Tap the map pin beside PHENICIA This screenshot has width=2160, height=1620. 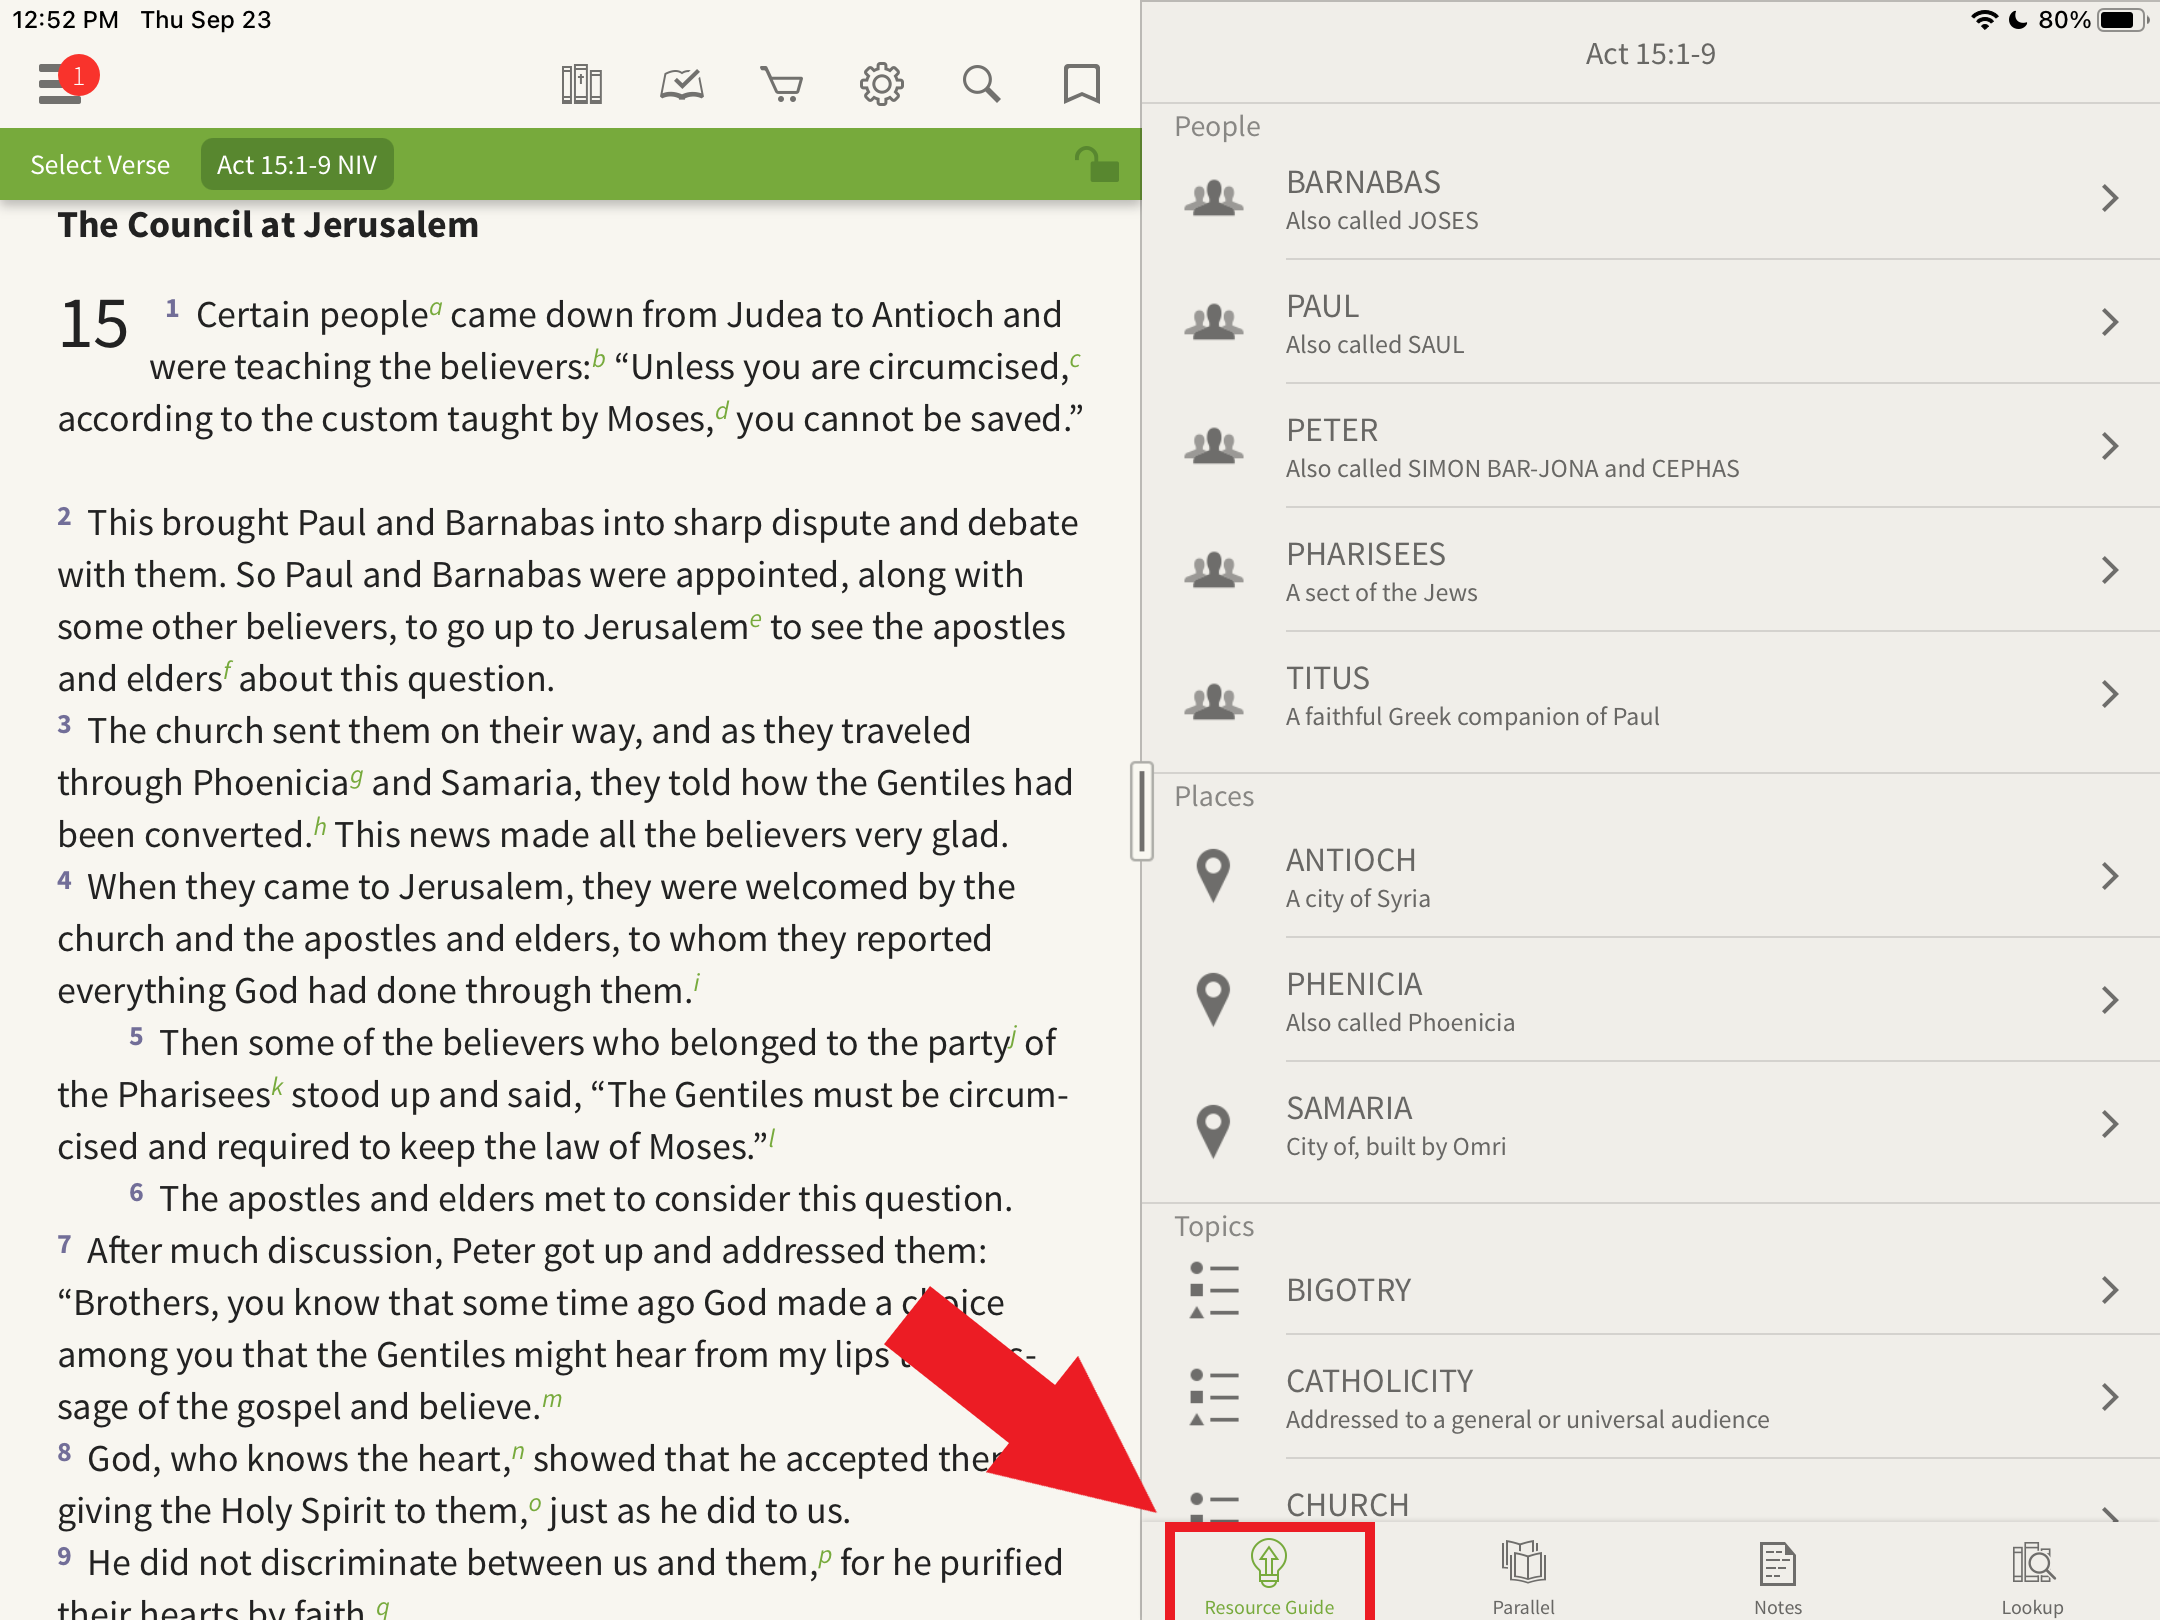coord(1213,1000)
